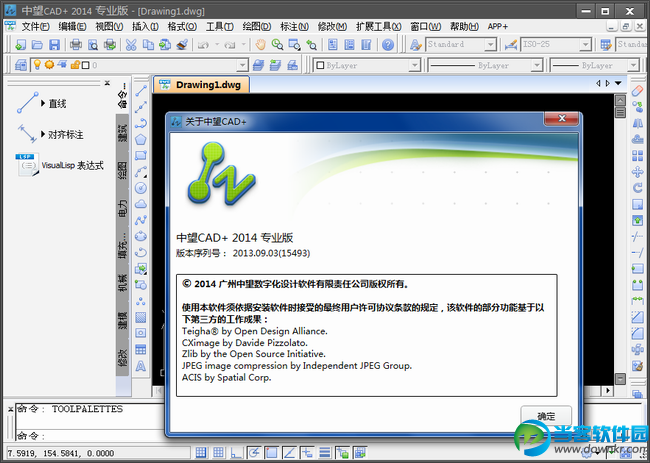Click the command line input field

[x=90, y=436]
